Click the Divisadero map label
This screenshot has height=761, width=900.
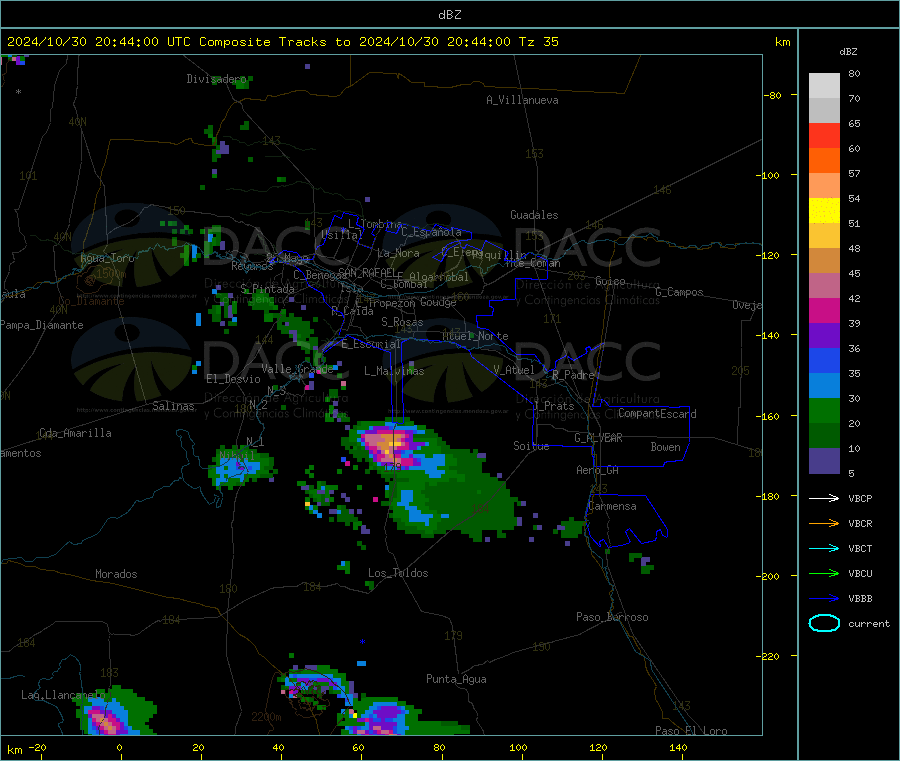tap(216, 79)
